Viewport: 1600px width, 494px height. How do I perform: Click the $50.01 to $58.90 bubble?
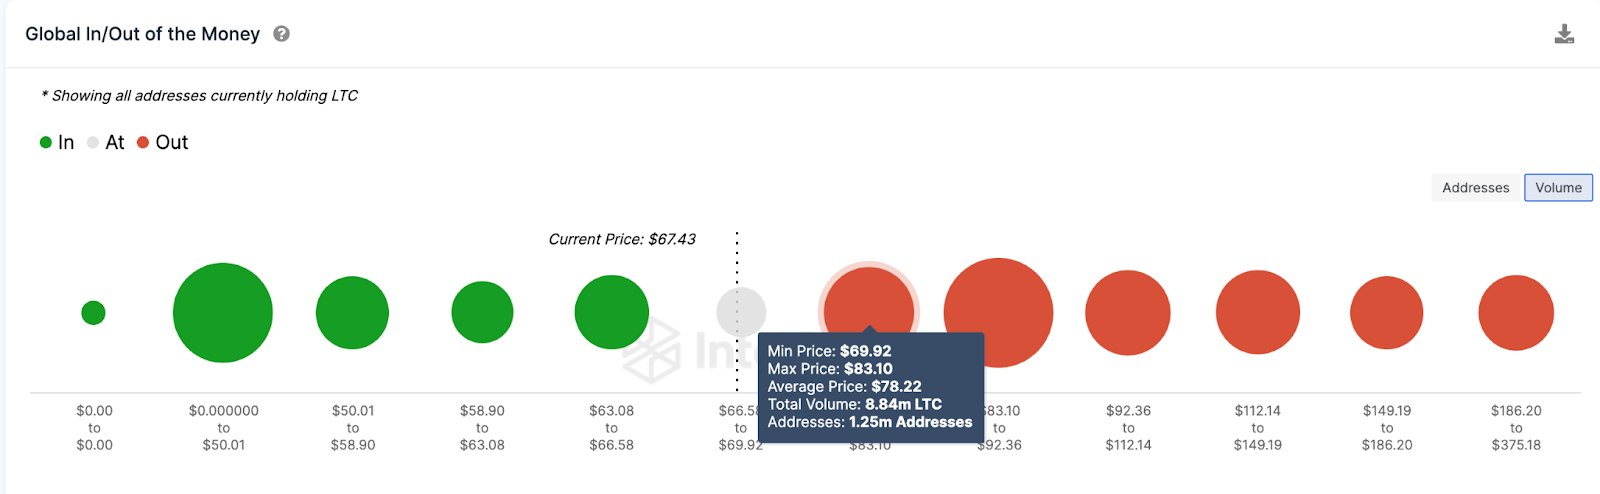pyautogui.click(x=352, y=313)
